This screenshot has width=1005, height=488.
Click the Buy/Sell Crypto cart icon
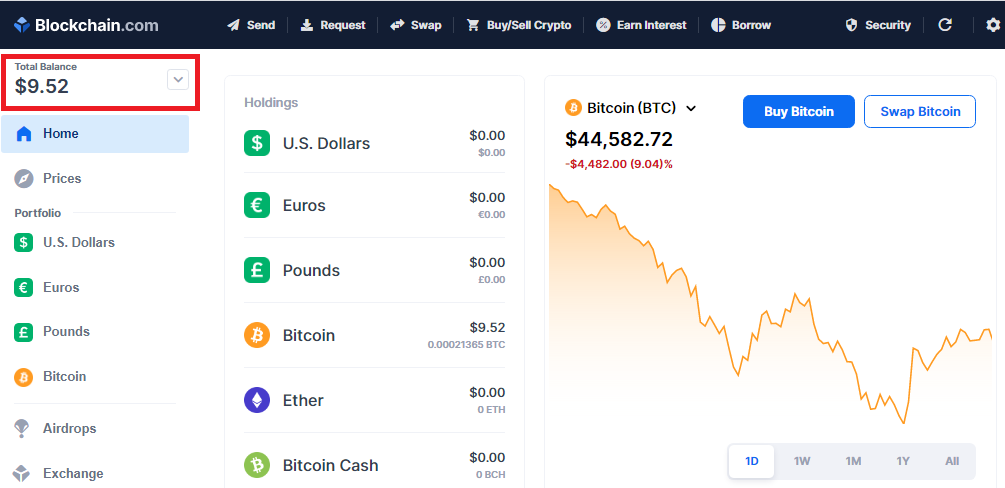click(x=473, y=25)
